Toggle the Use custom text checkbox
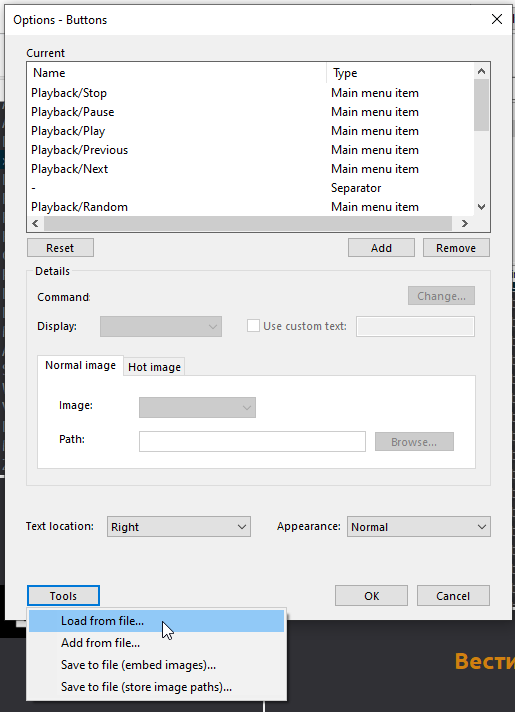The image size is (515, 712). (x=253, y=326)
